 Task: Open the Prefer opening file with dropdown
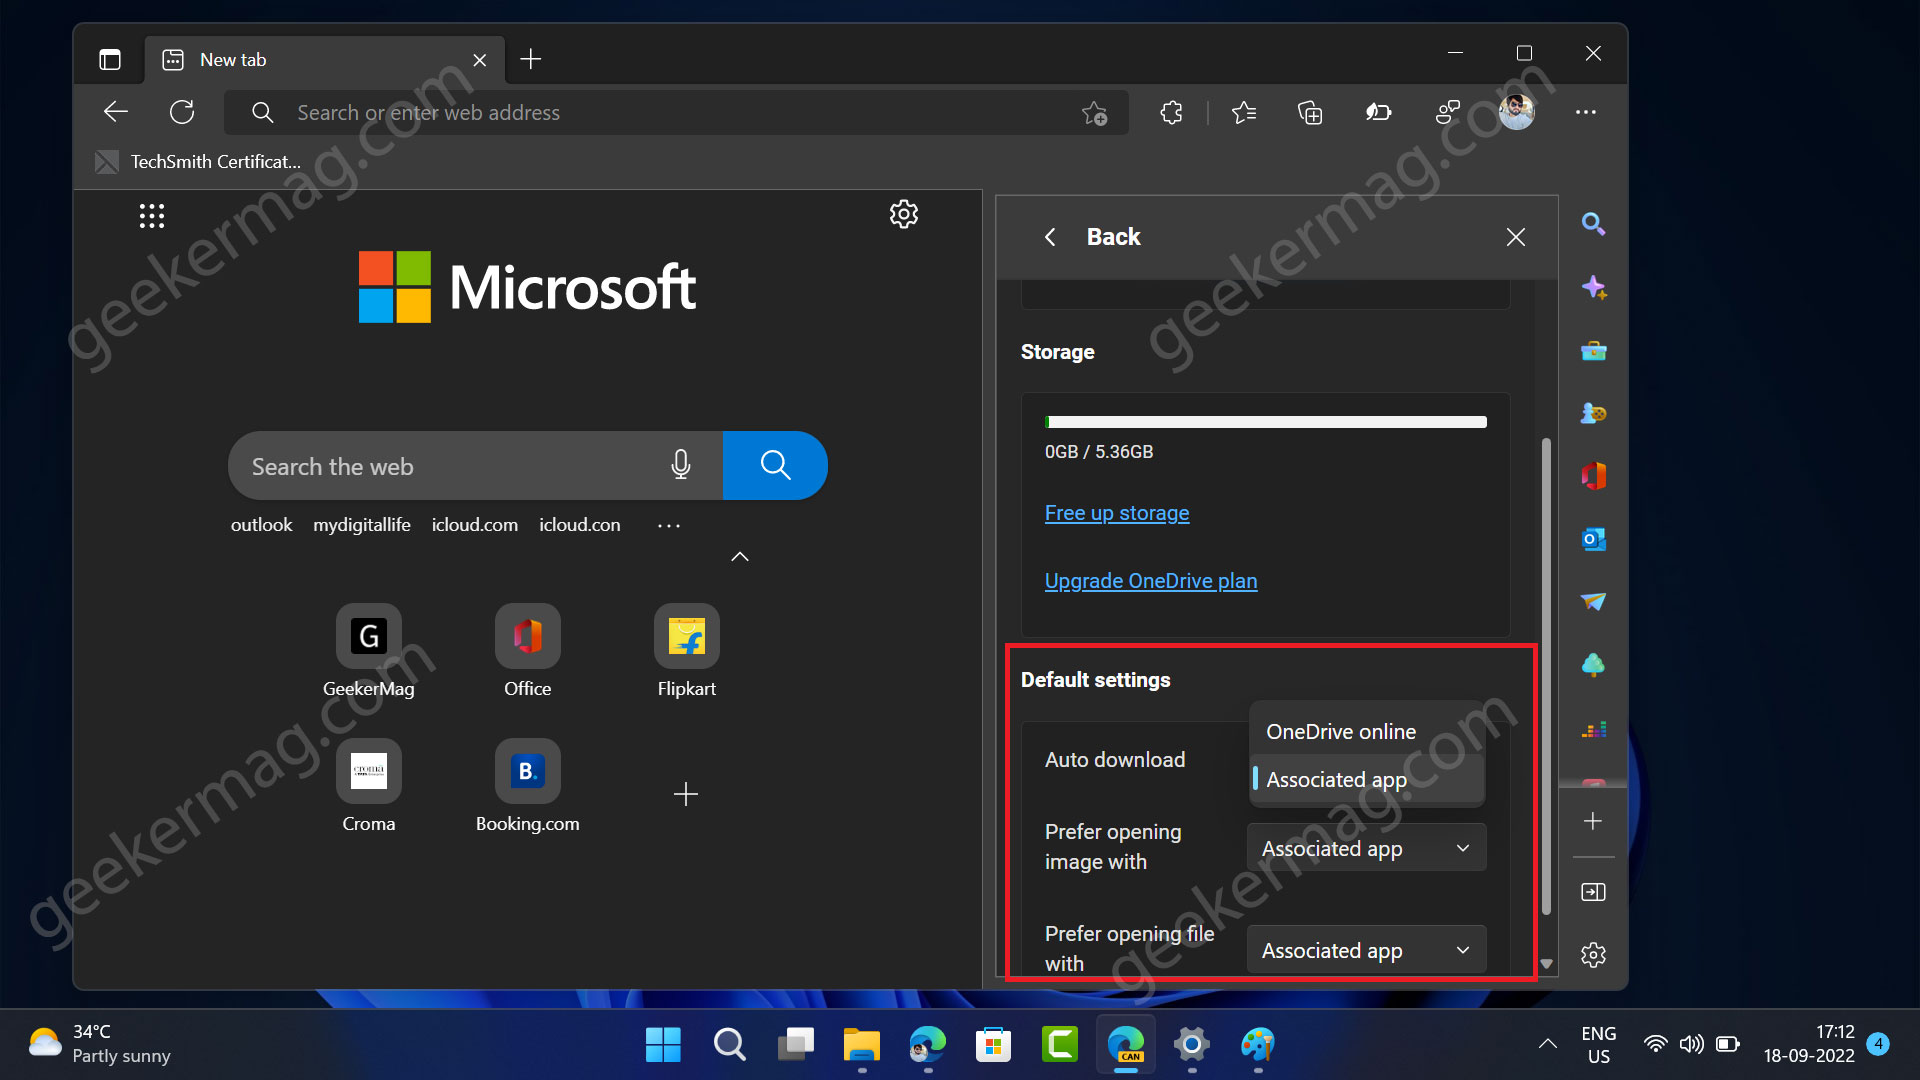[1365, 949]
